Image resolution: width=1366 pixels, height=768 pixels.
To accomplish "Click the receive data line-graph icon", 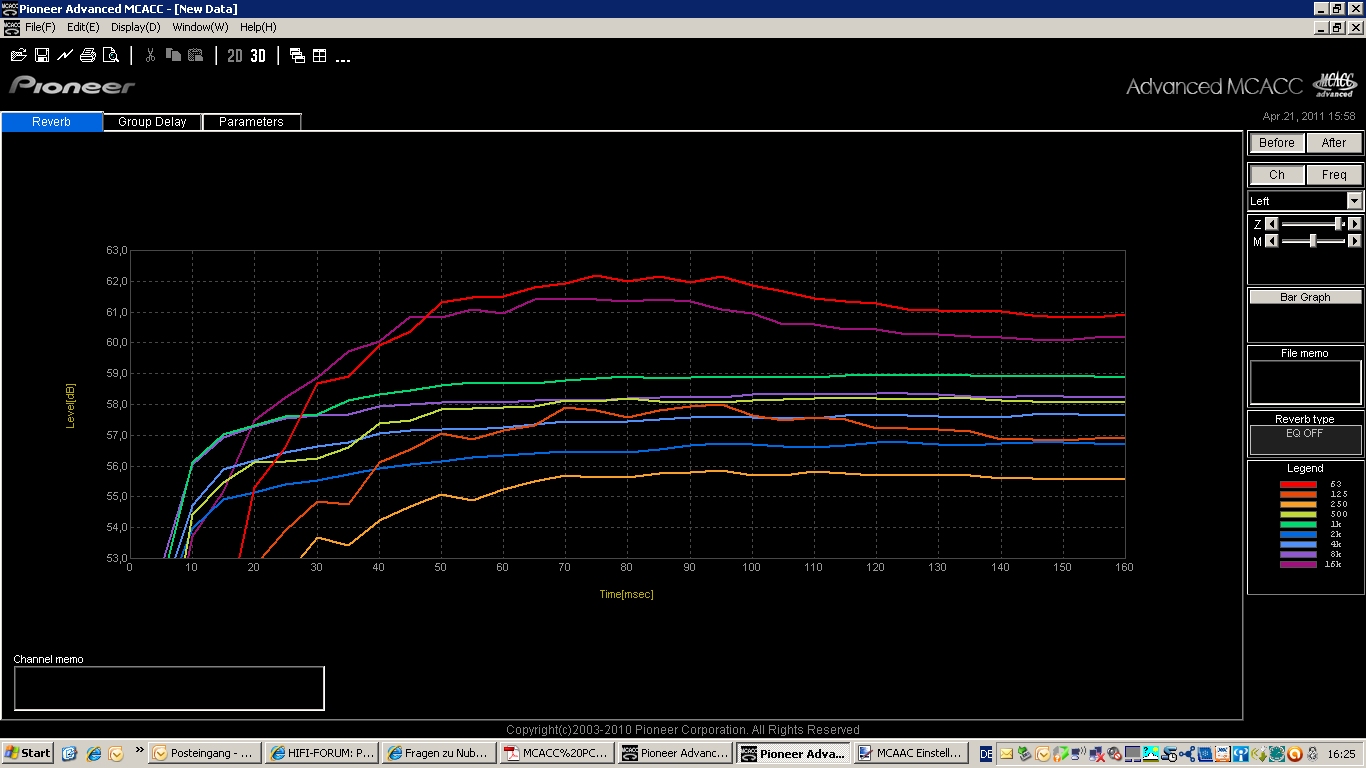I will (x=65, y=56).
